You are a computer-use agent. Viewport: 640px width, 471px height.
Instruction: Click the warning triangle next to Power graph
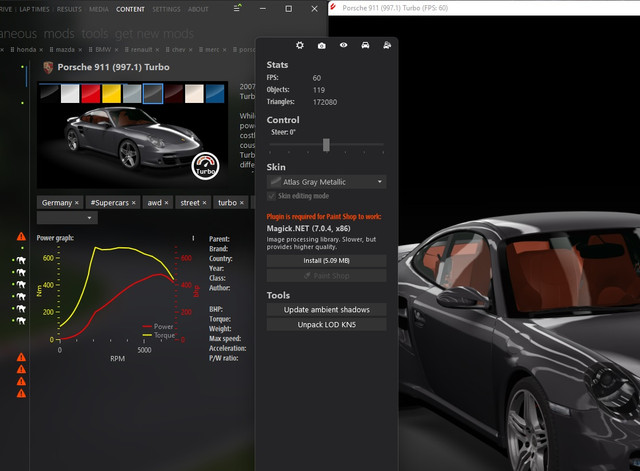click(x=21, y=236)
